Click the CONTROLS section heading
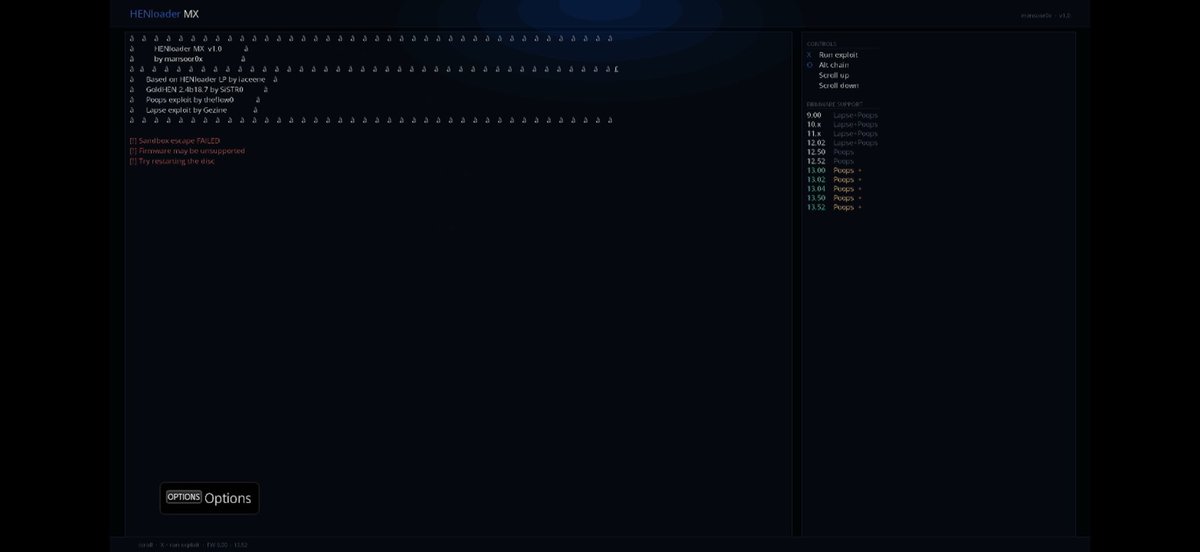The height and width of the screenshot is (552, 1200). 821,44
